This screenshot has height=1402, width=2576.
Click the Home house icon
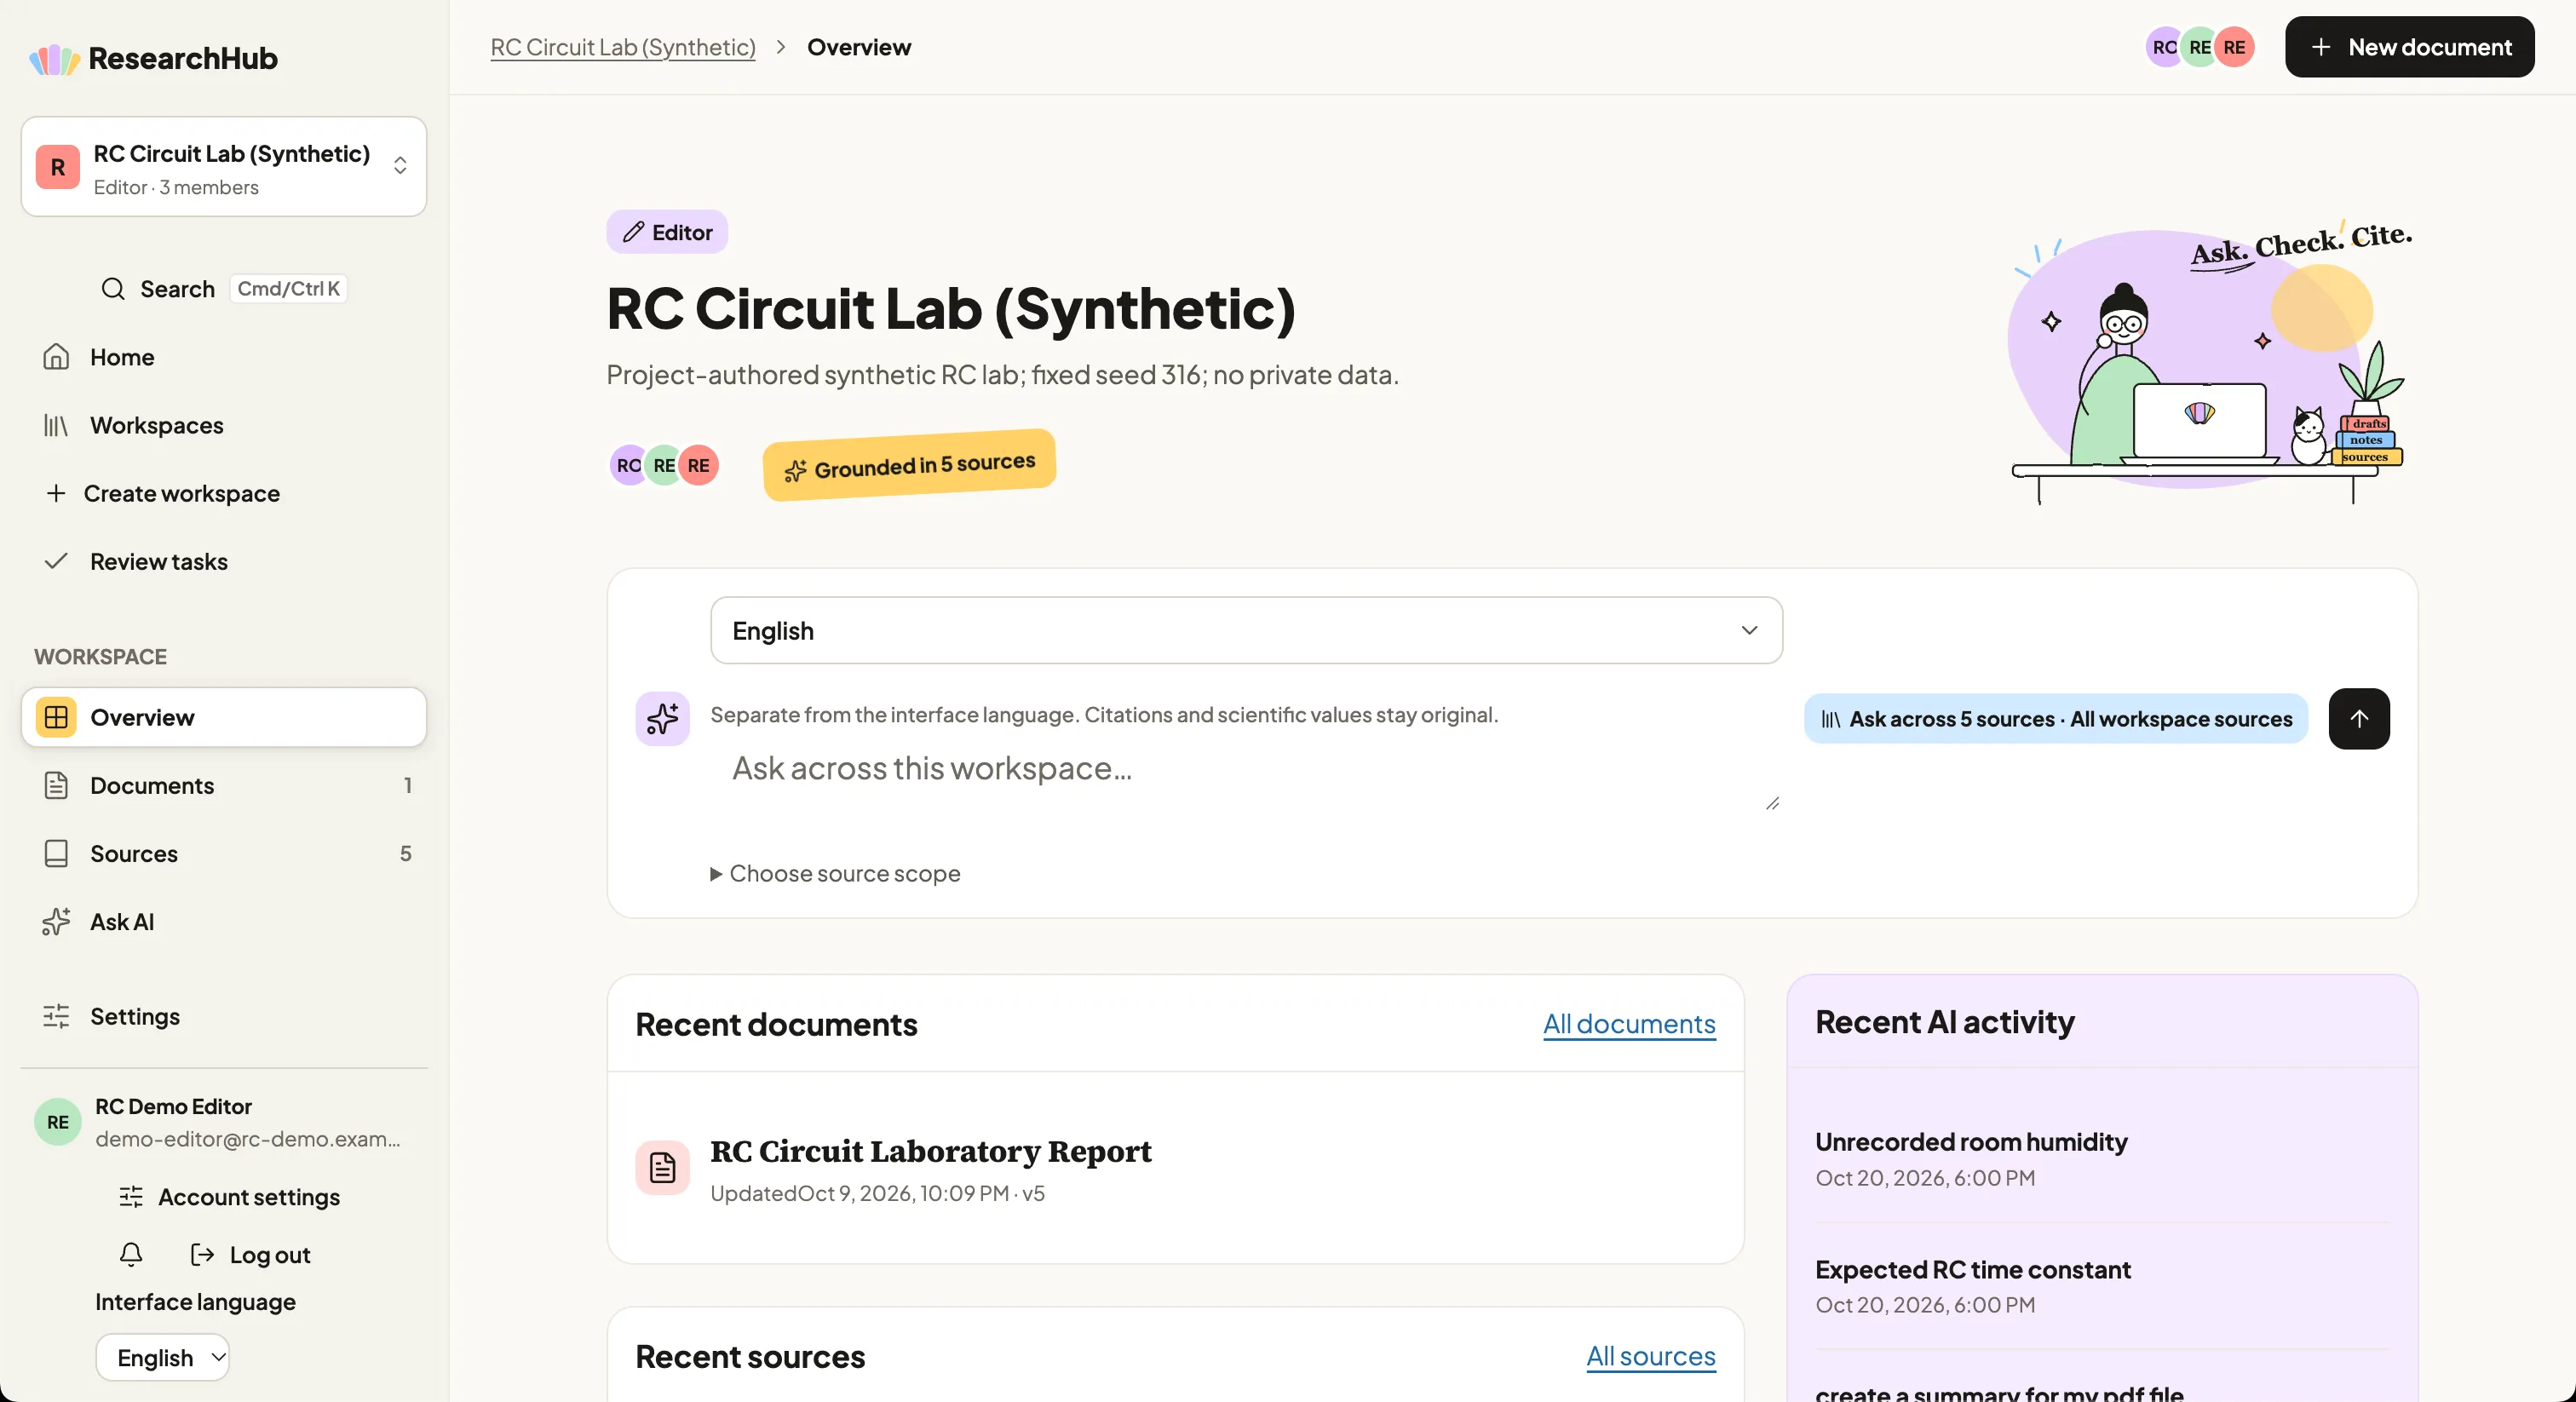pyautogui.click(x=56, y=357)
